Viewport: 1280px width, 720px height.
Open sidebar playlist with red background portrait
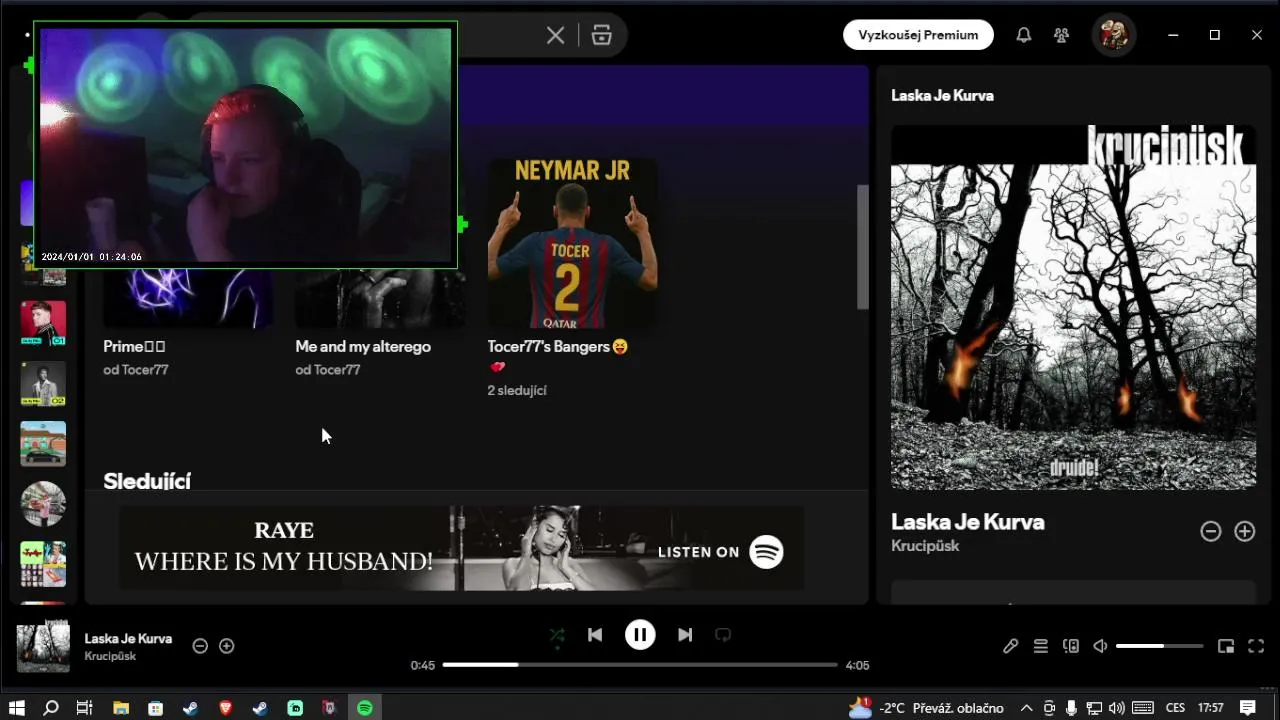[x=43, y=323]
